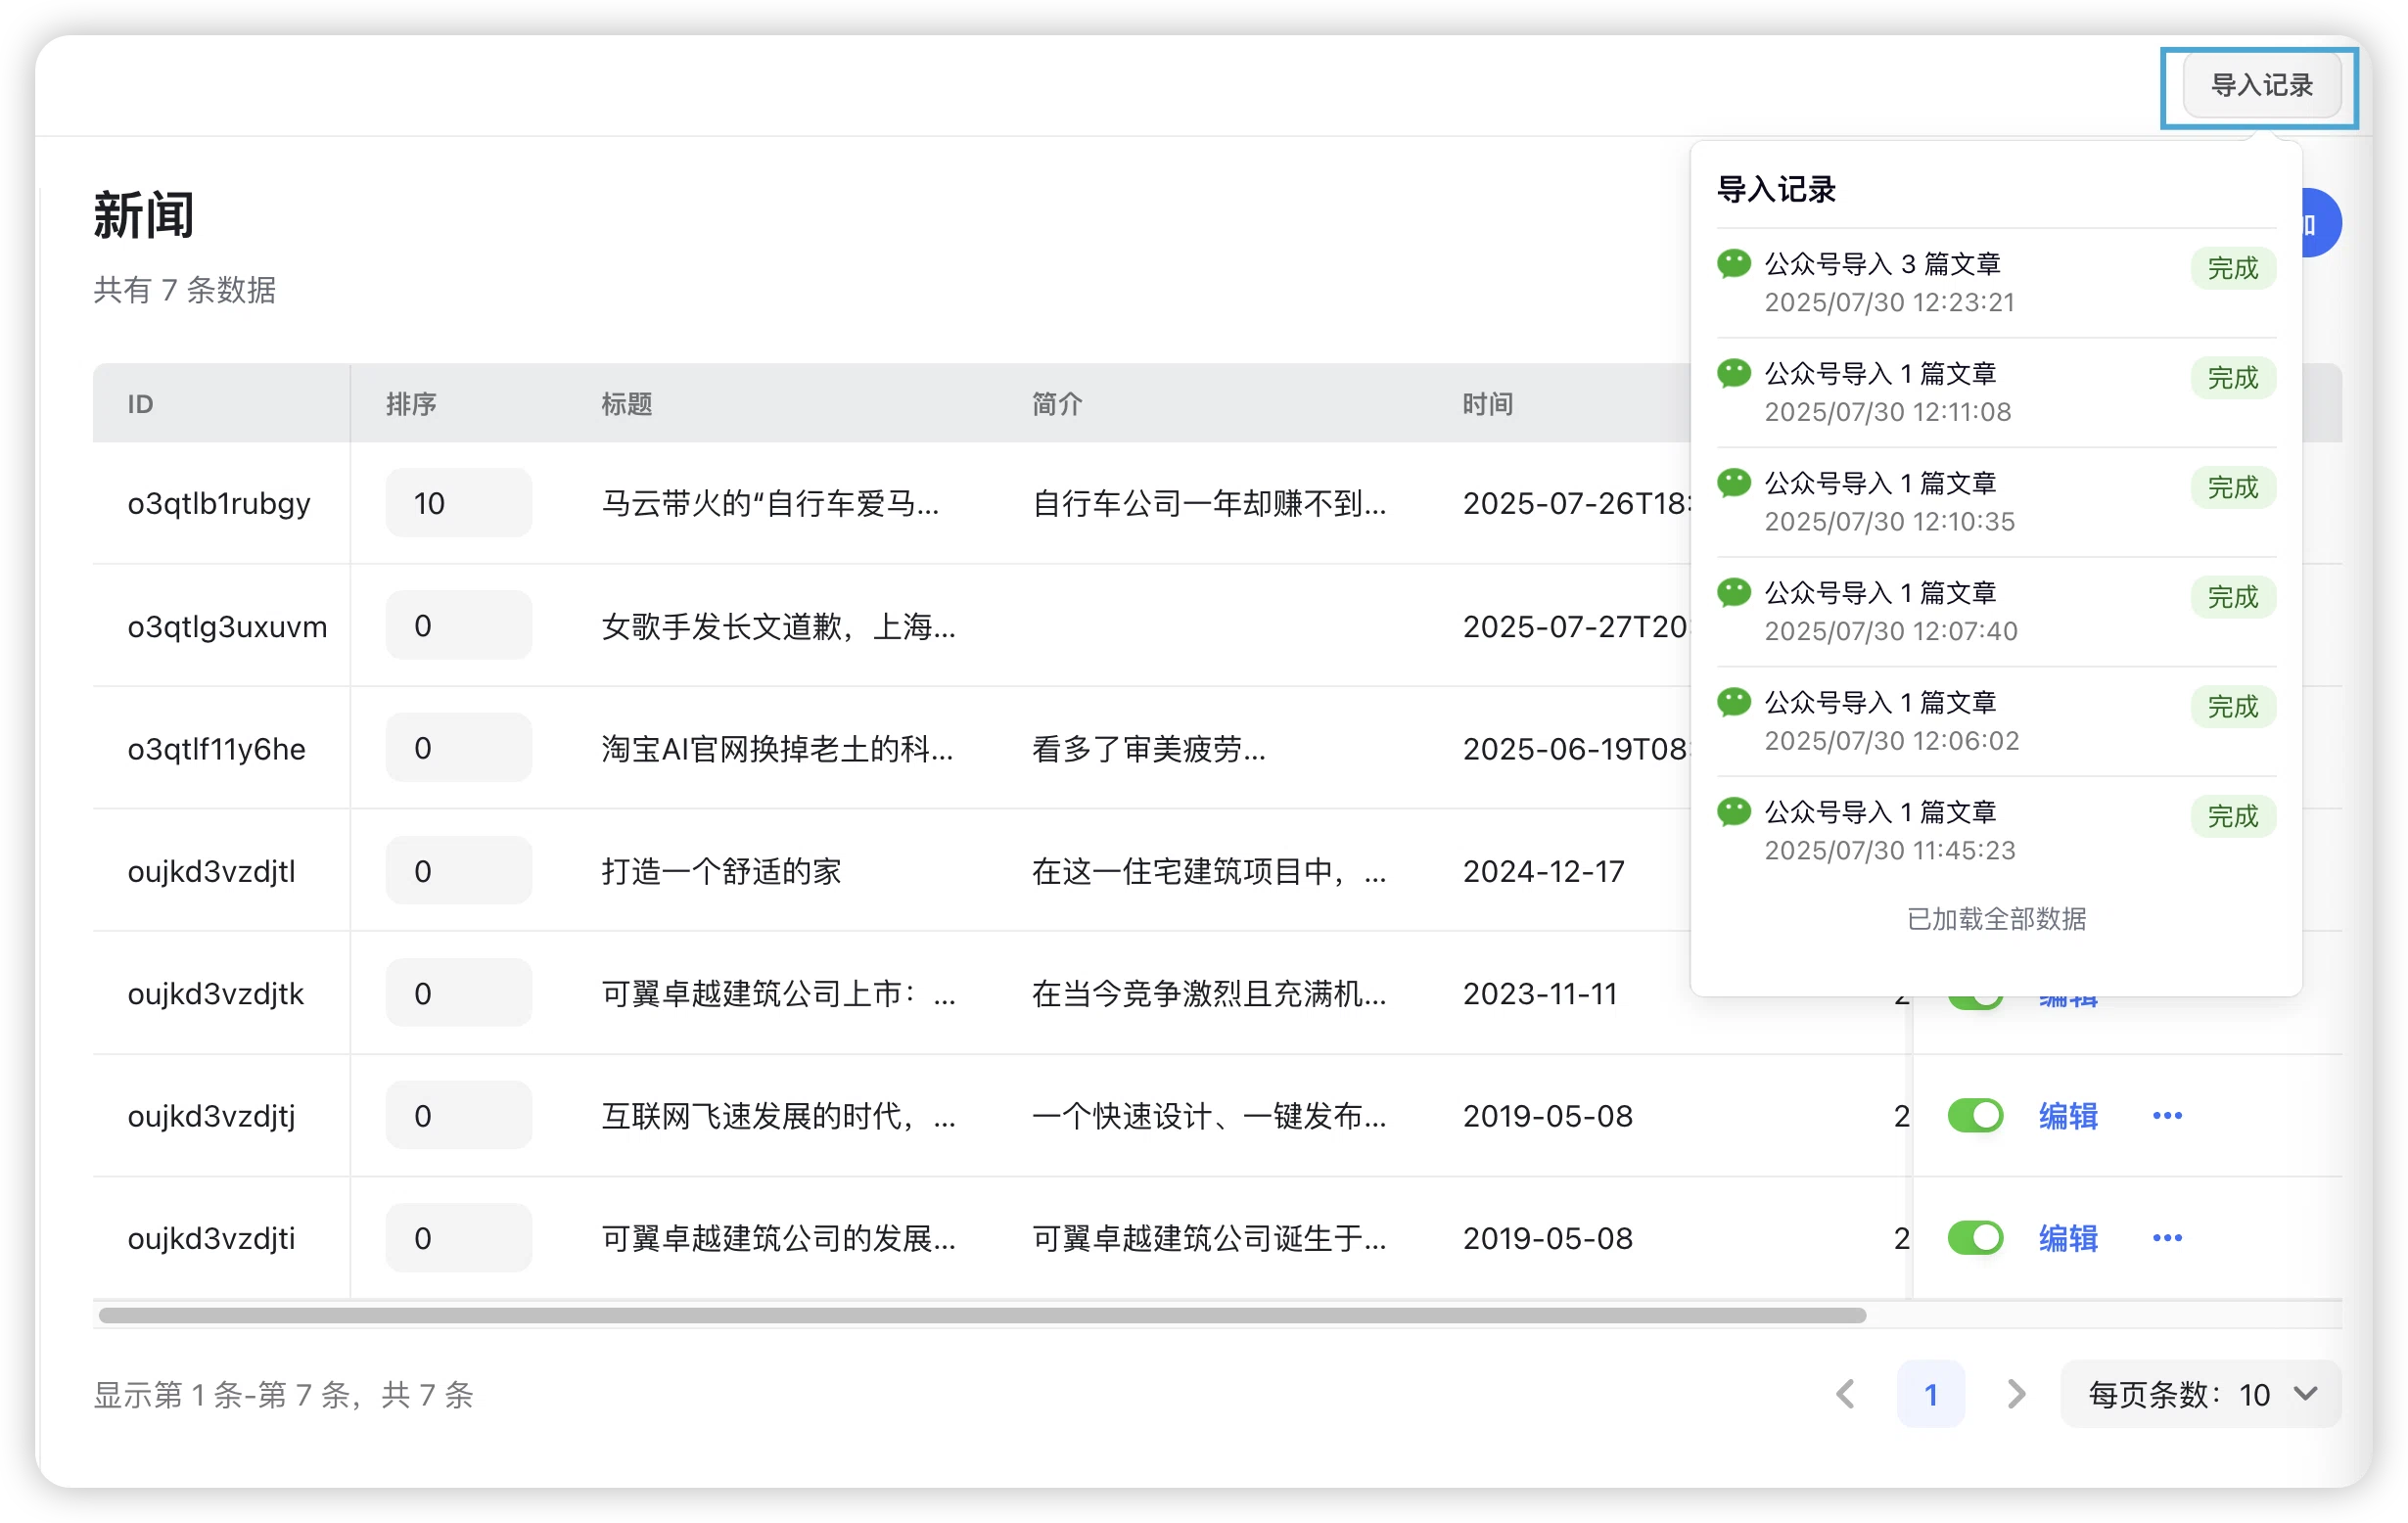Click the 时间 column header
Screen dimensions: 2408x1523
[1487, 404]
